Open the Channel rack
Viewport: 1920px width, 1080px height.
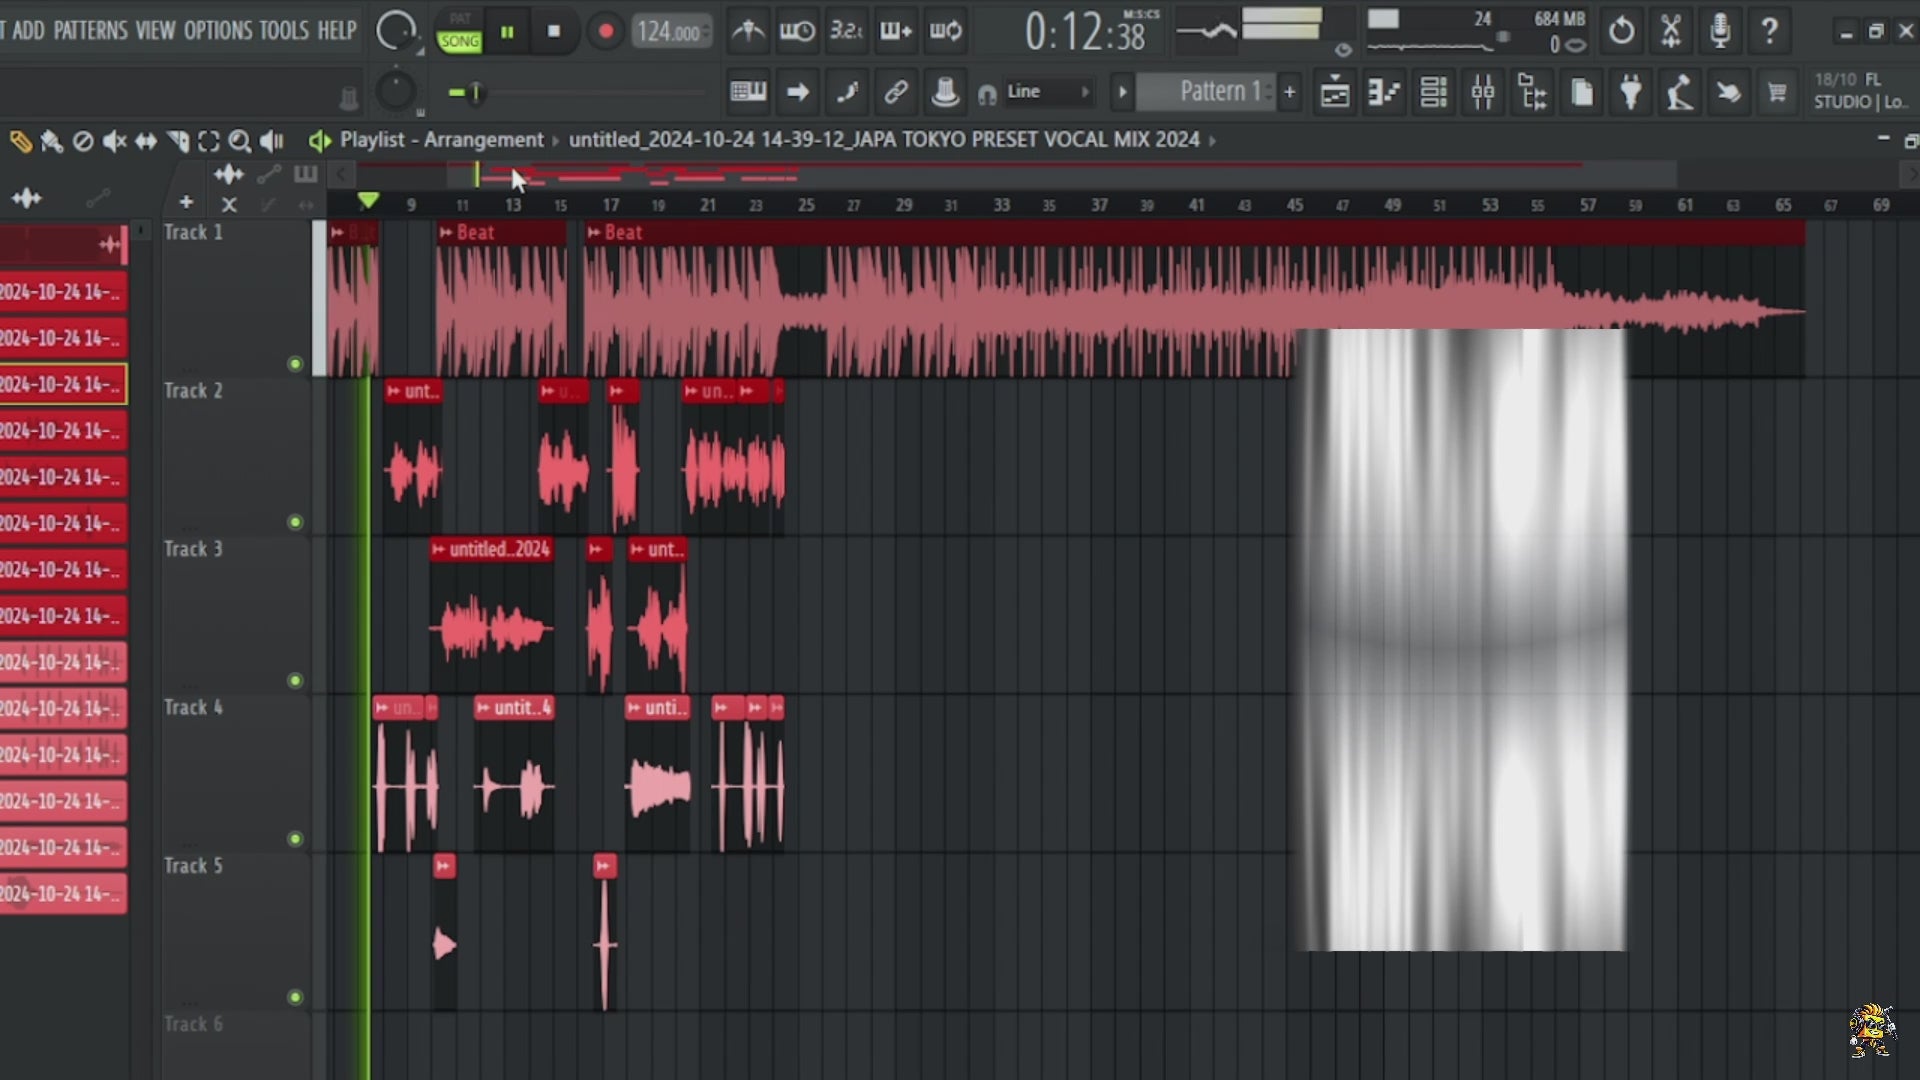coord(1434,91)
